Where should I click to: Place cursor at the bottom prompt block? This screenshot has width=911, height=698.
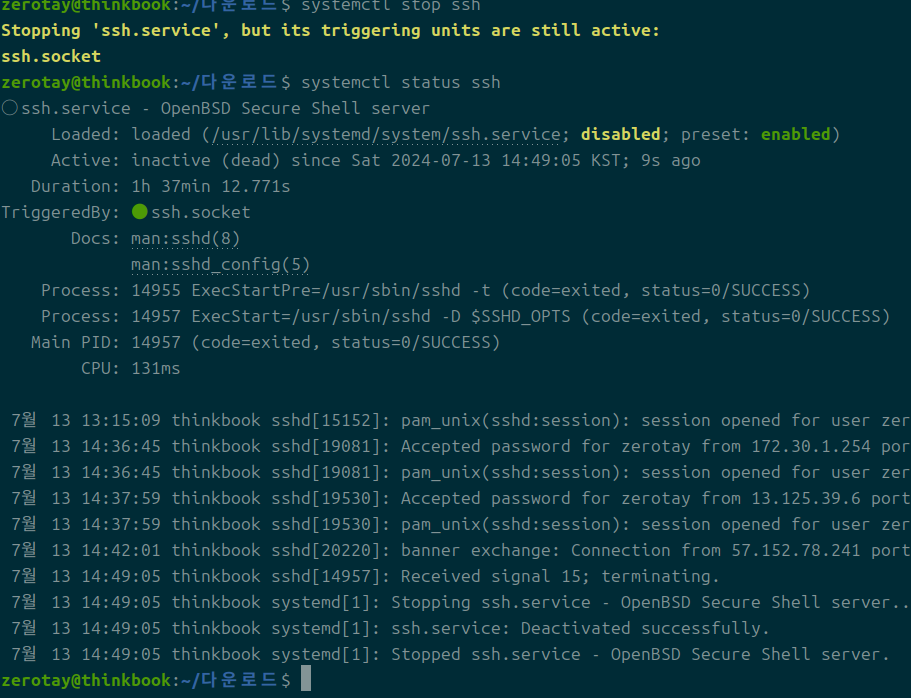306,680
